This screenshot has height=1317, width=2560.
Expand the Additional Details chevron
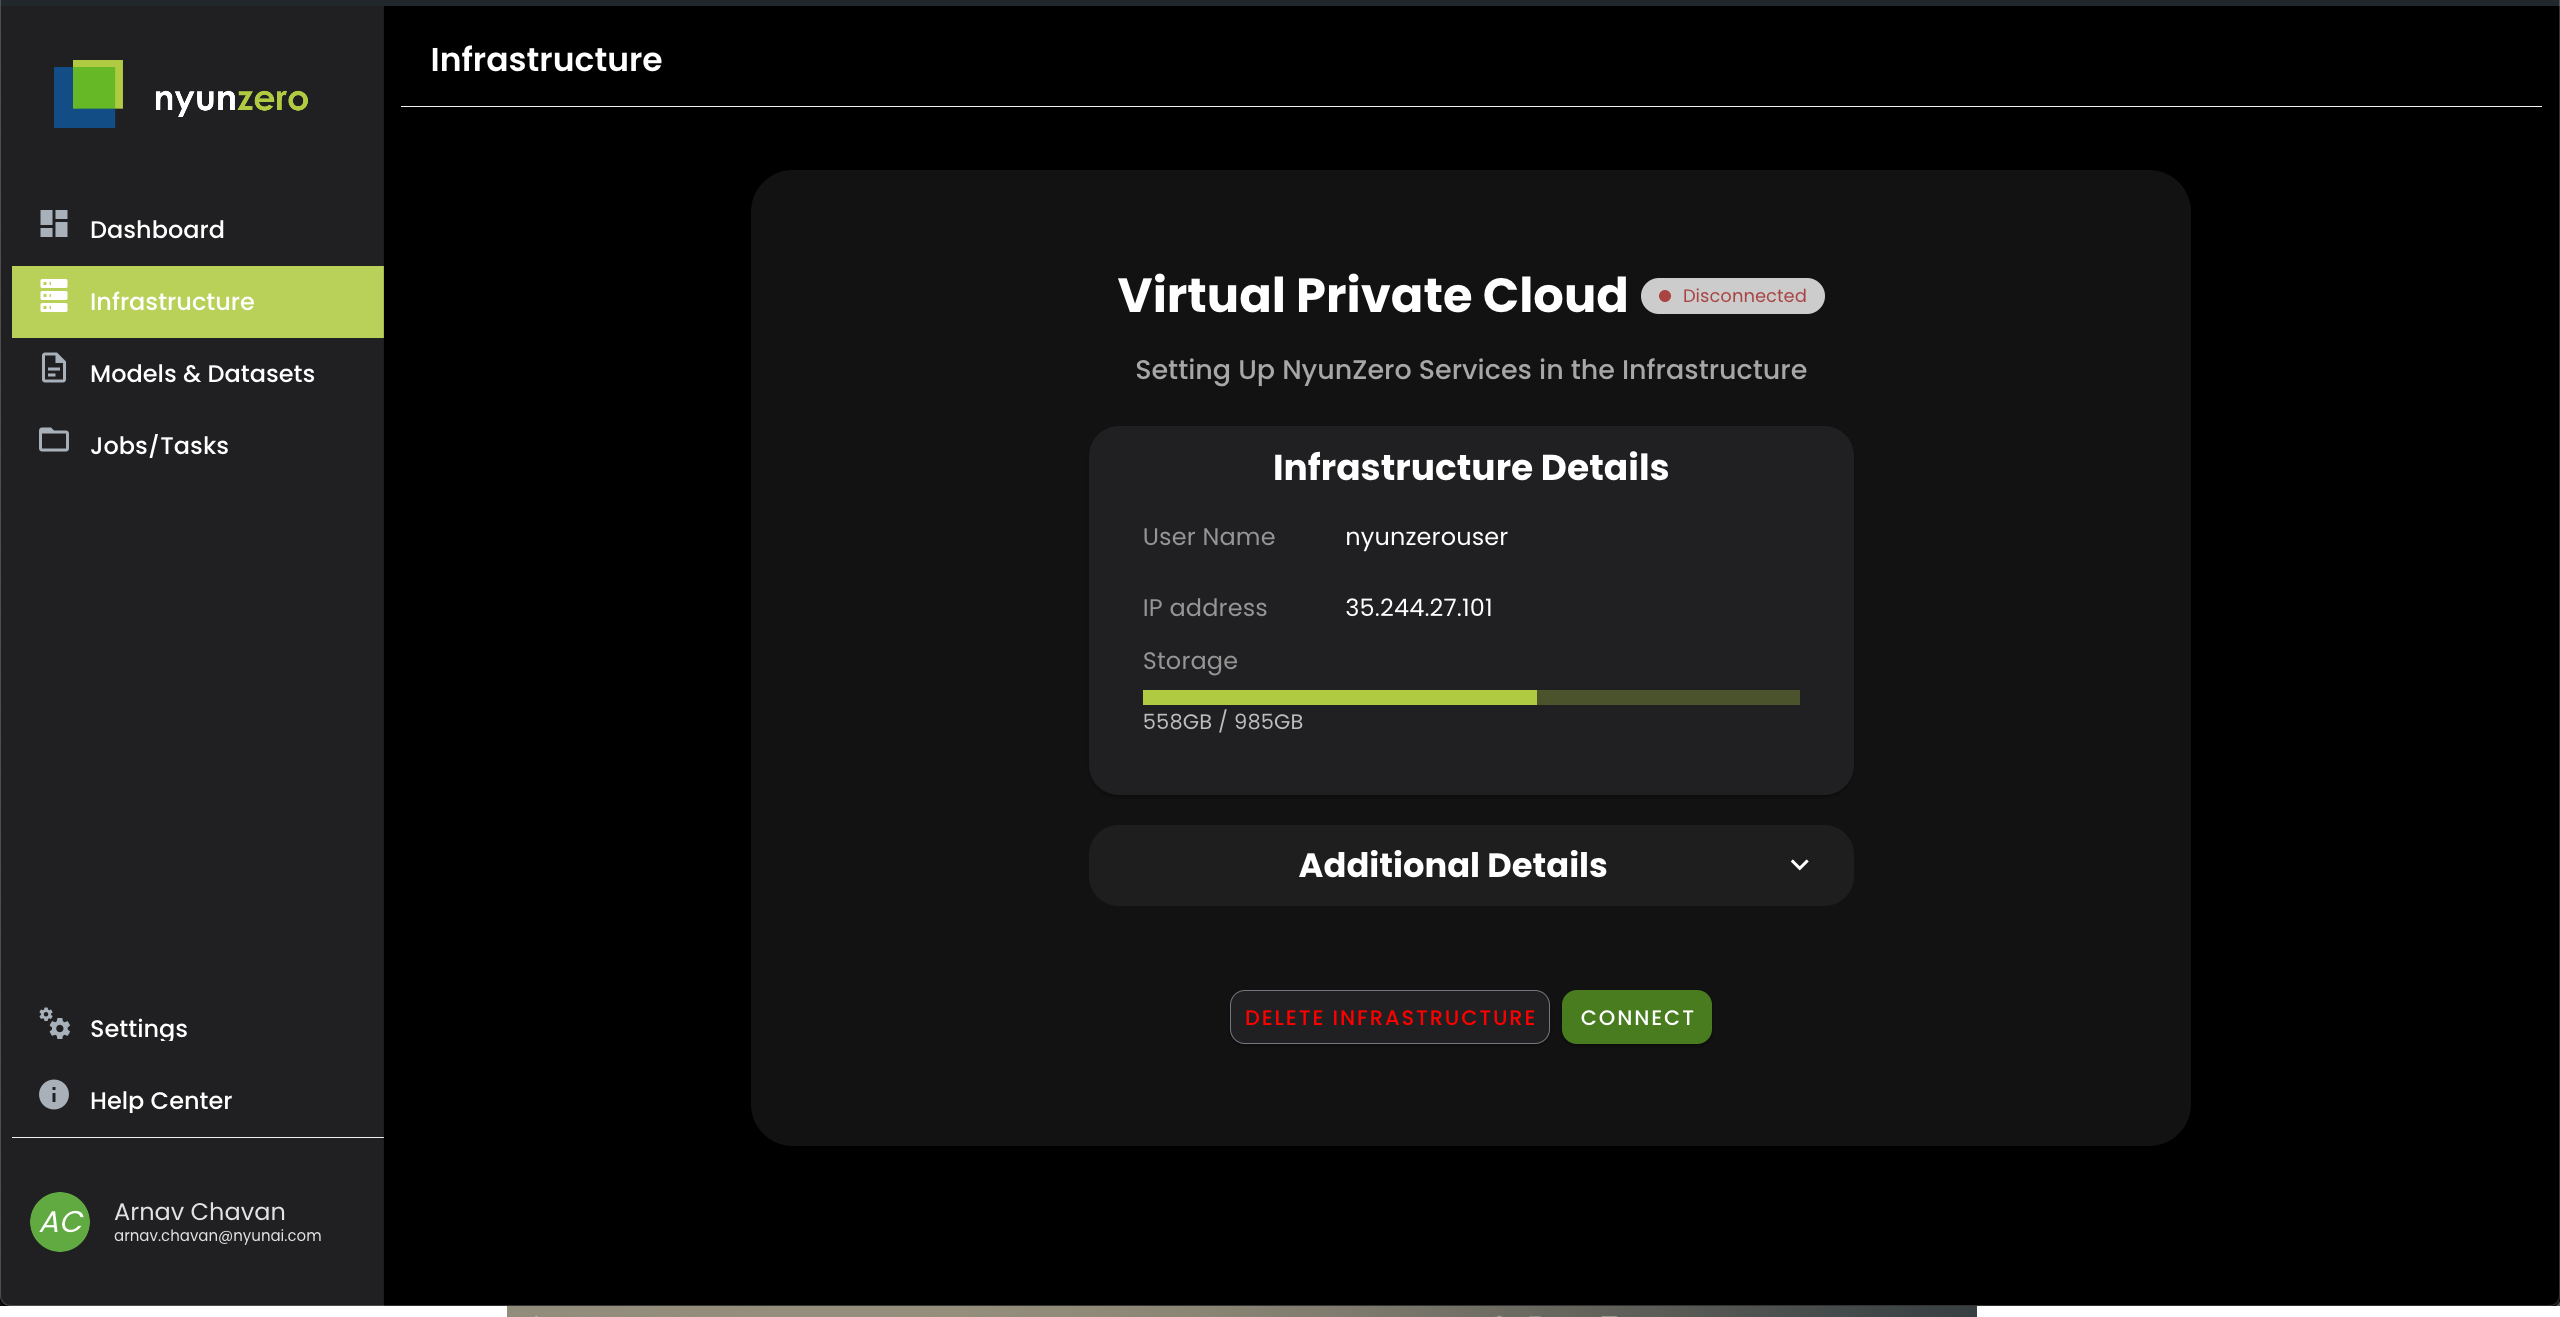pyautogui.click(x=1799, y=865)
